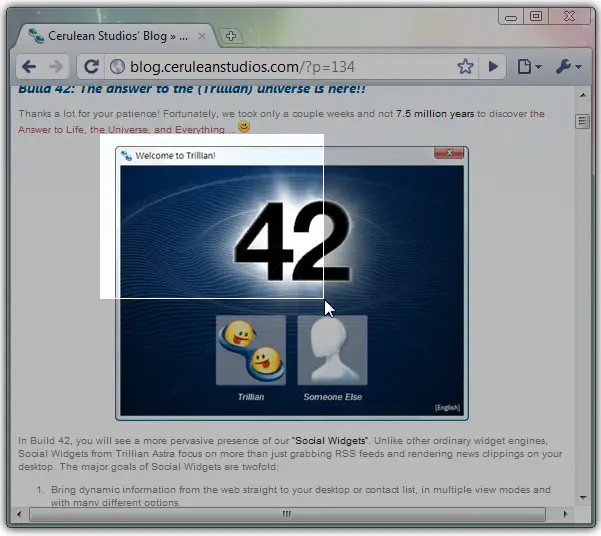Click the horizontal scrollbar left arrow
The image size is (601, 536).
click(x=19, y=514)
